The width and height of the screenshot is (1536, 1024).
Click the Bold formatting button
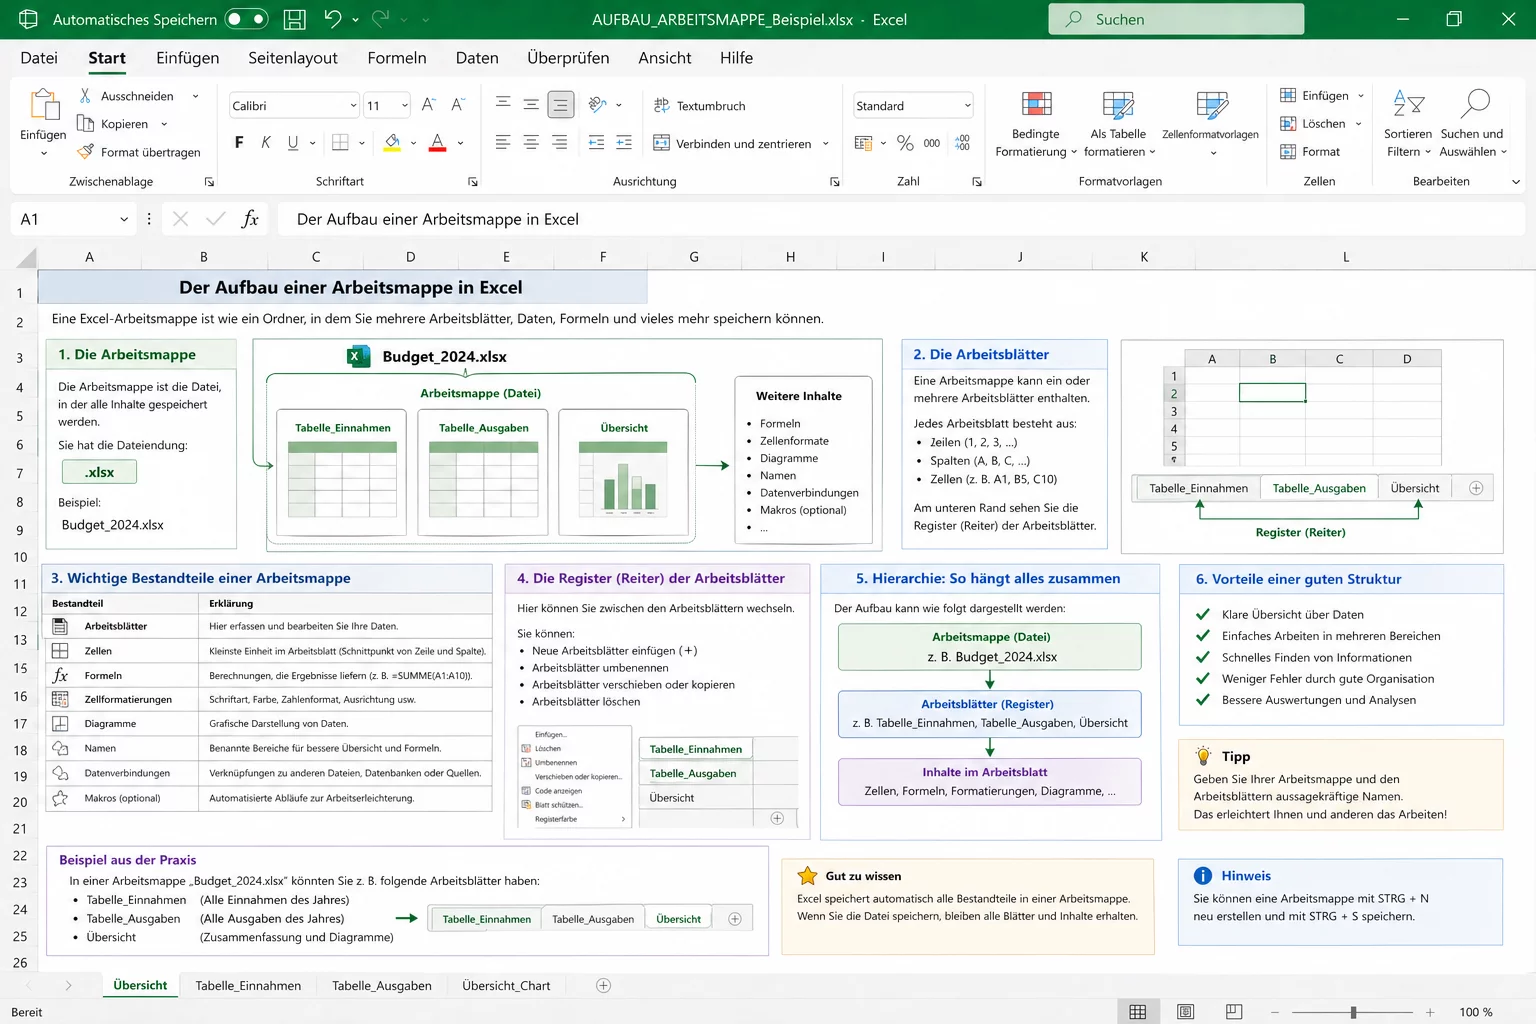coord(239,143)
